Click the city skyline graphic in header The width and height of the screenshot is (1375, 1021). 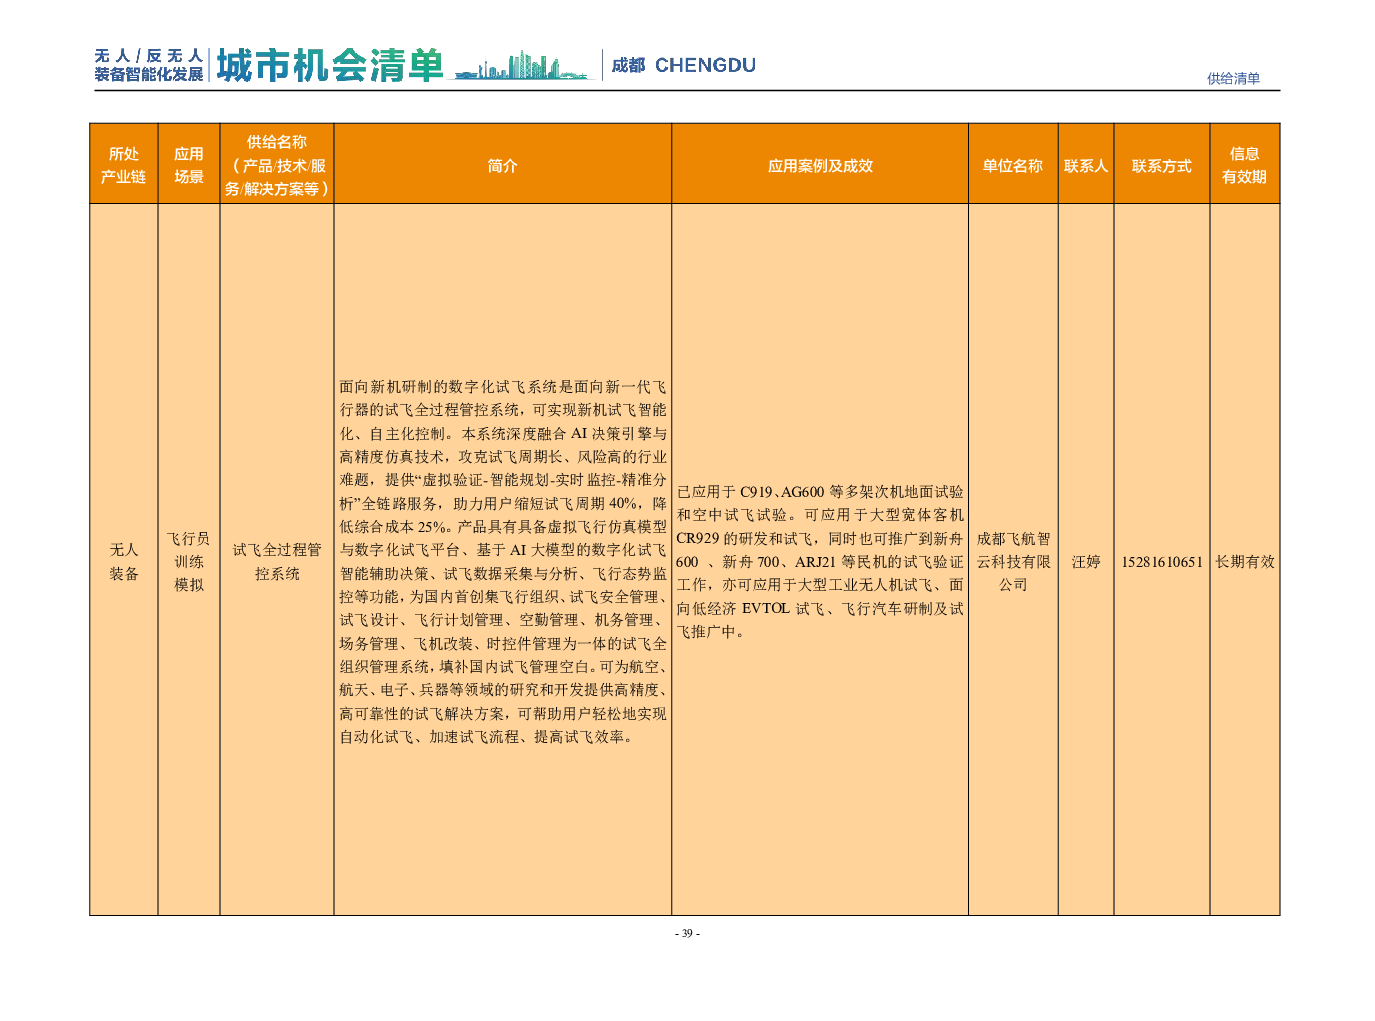(x=523, y=66)
